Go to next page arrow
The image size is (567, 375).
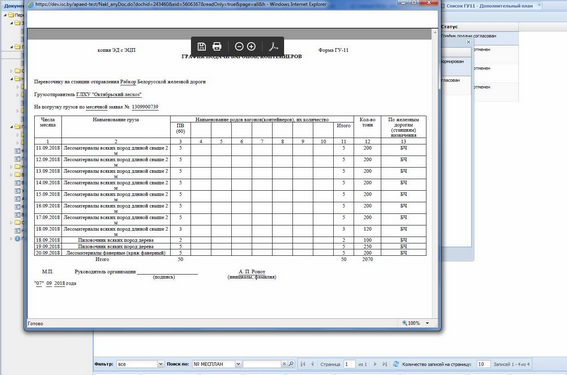click(x=375, y=364)
